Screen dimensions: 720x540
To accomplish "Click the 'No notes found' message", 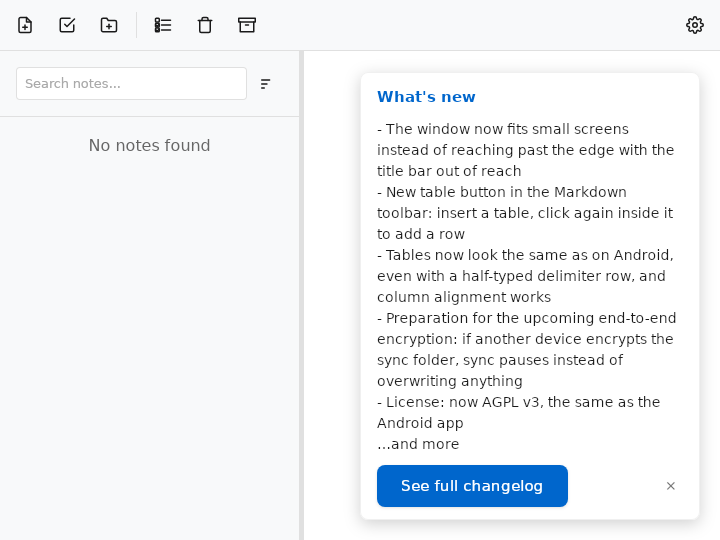I will pos(149,145).
